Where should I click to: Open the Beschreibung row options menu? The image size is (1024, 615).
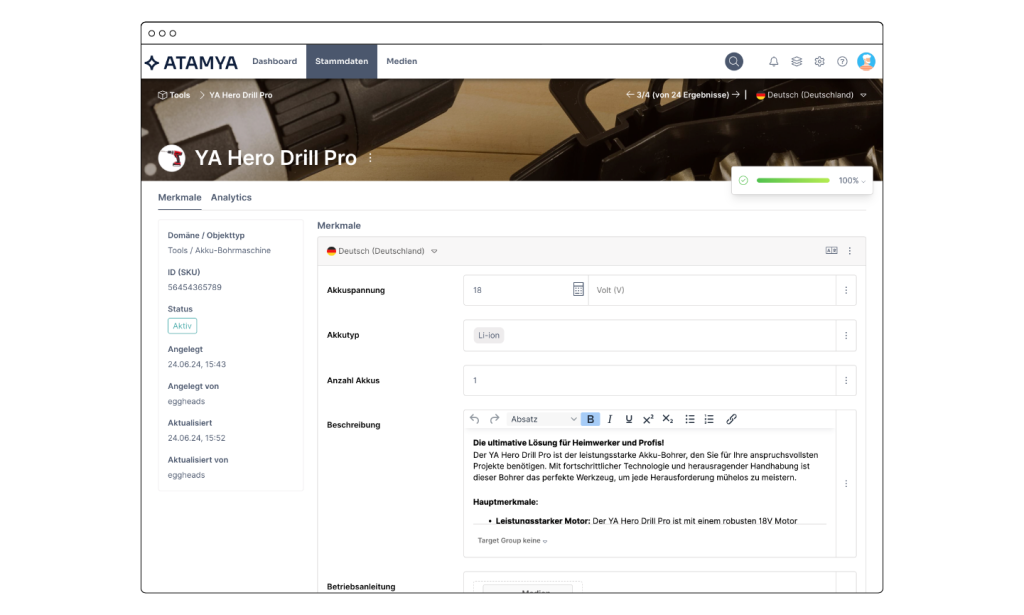(x=846, y=484)
